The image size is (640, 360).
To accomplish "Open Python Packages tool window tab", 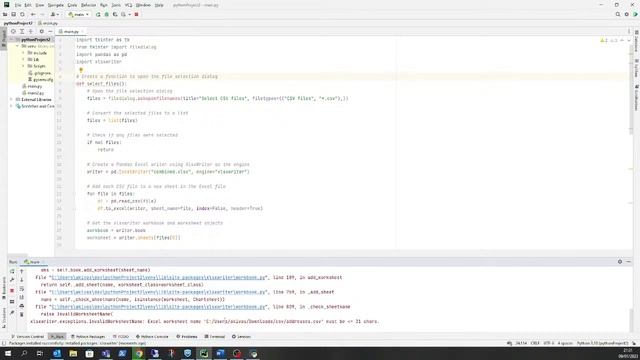I will click(88, 337).
